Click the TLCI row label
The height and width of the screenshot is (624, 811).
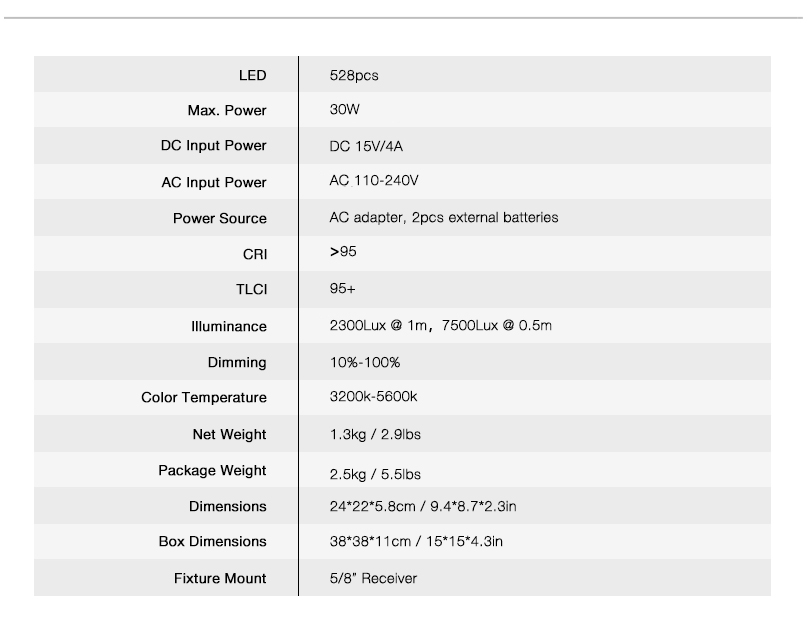click(x=249, y=290)
